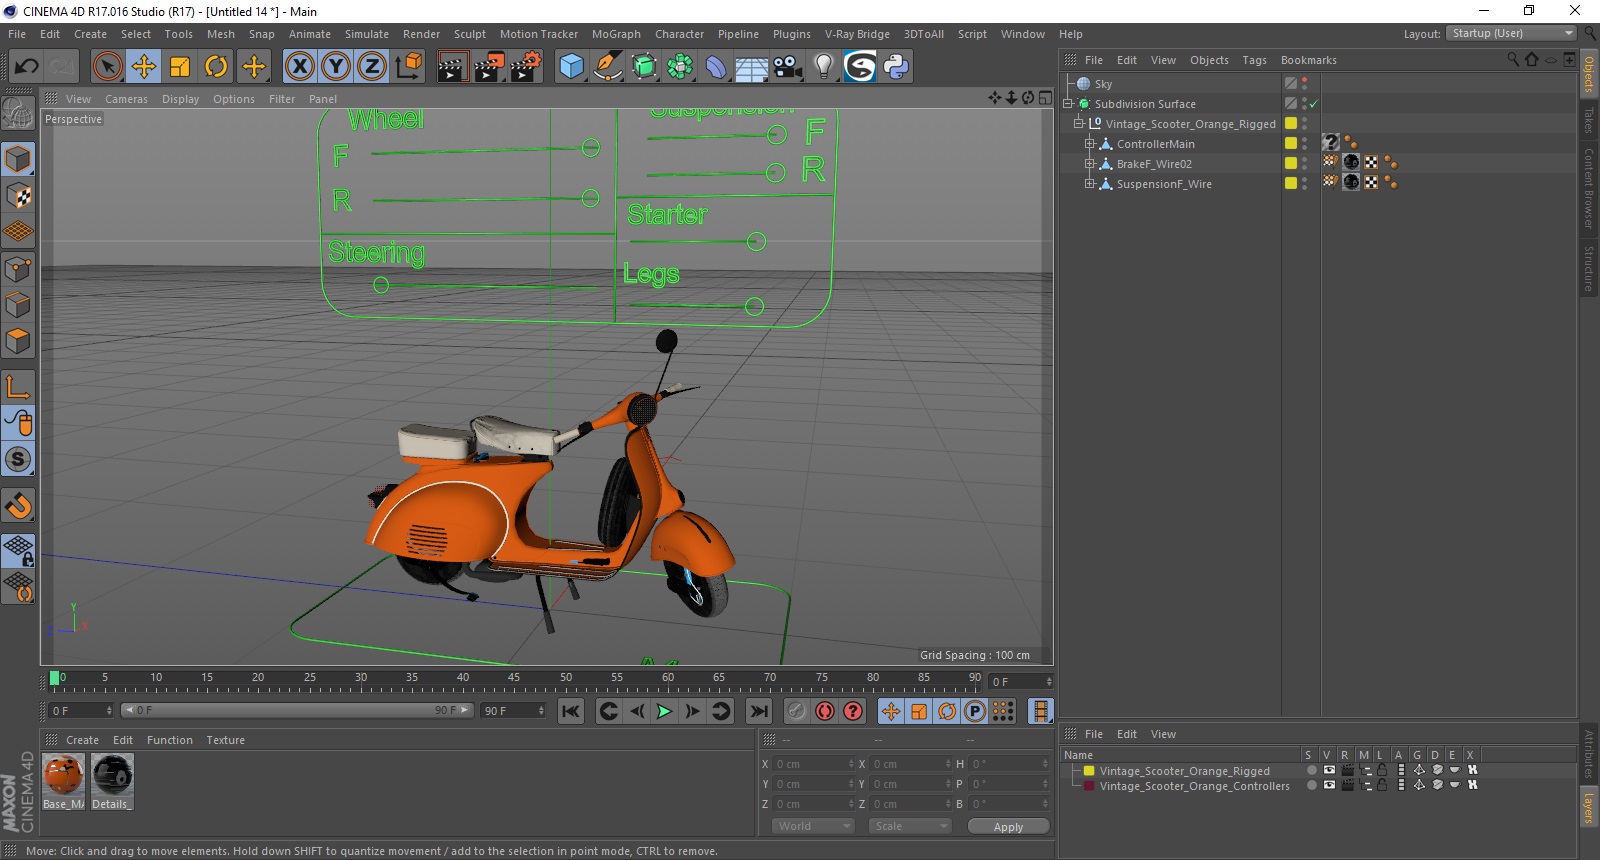The width and height of the screenshot is (1600, 860).
Task: Collapse the Subdivision Surface object
Action: (1068, 104)
